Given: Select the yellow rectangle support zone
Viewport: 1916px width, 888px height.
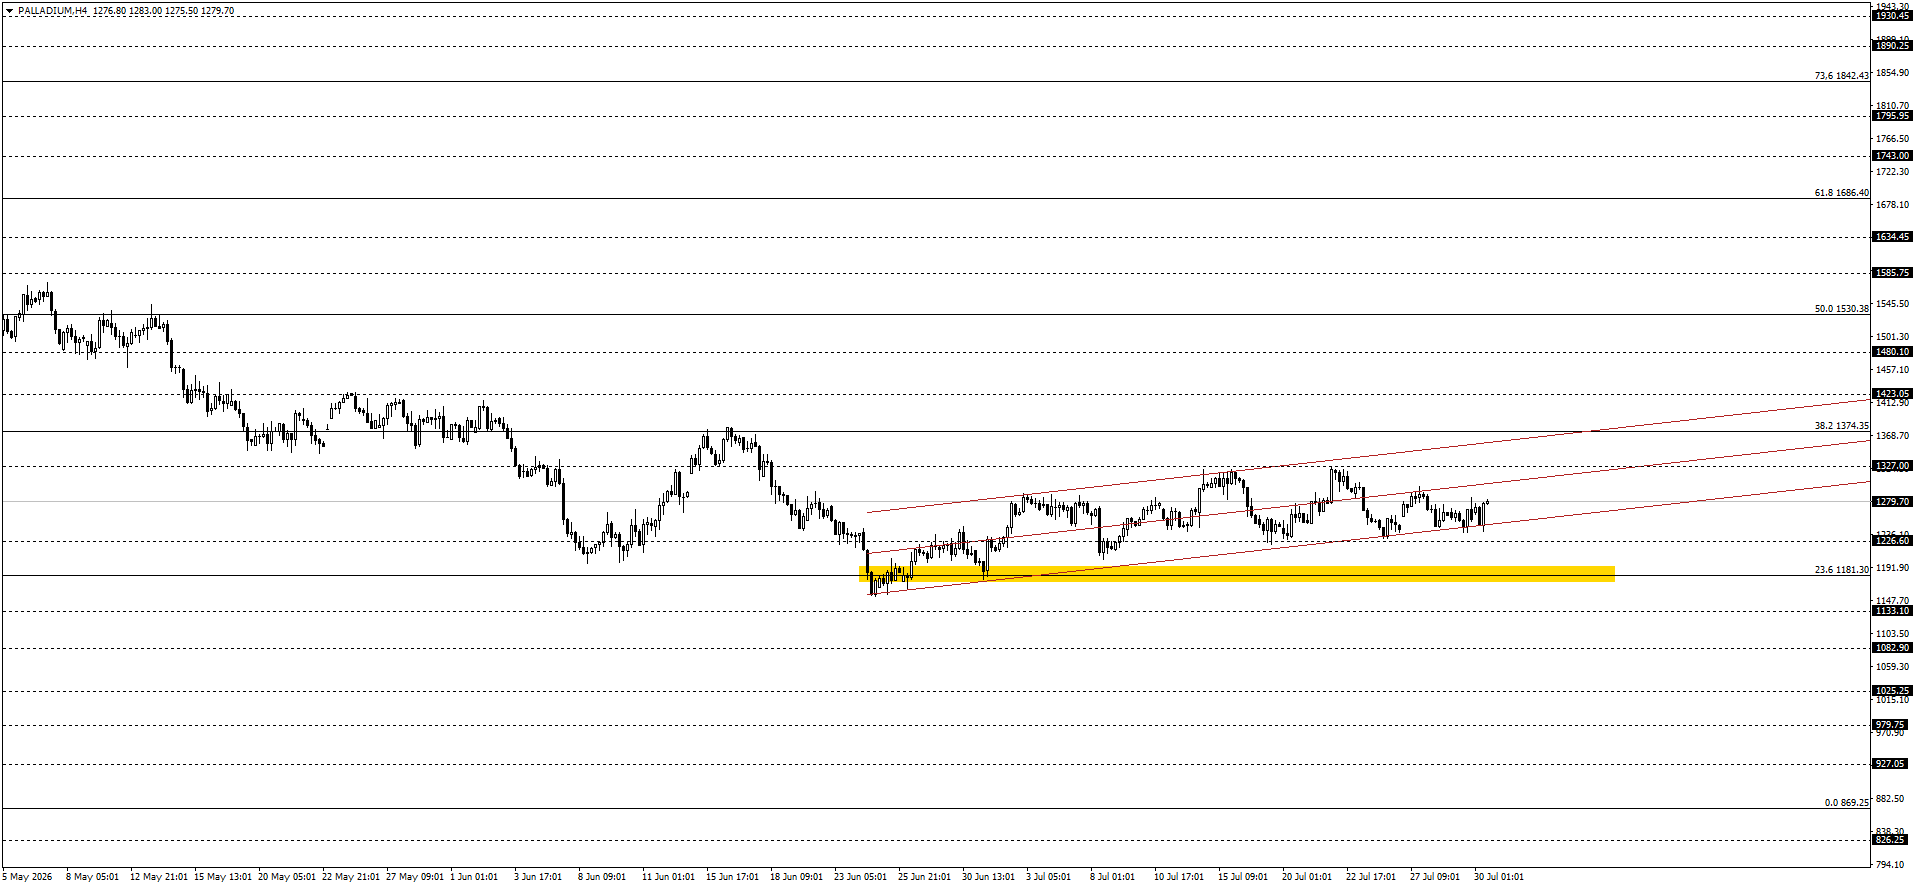Looking at the screenshot, I should pyautogui.click(x=1237, y=573).
